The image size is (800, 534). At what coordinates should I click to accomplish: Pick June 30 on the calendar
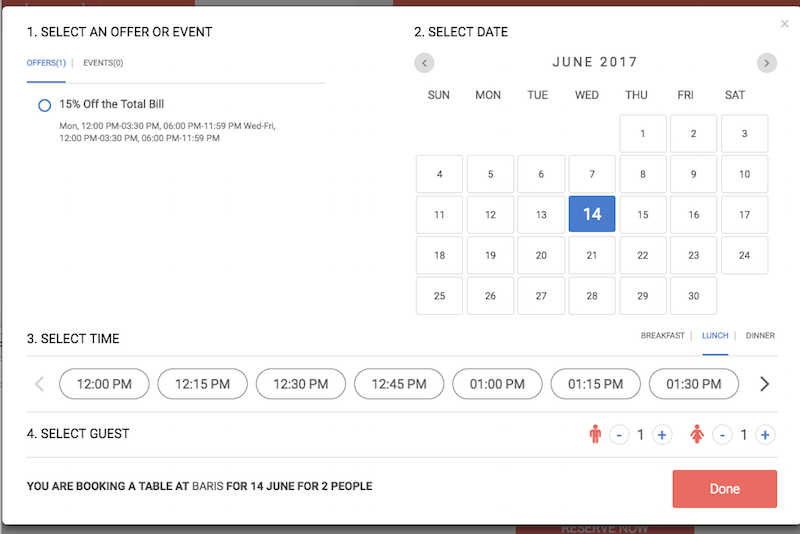[x=693, y=296]
